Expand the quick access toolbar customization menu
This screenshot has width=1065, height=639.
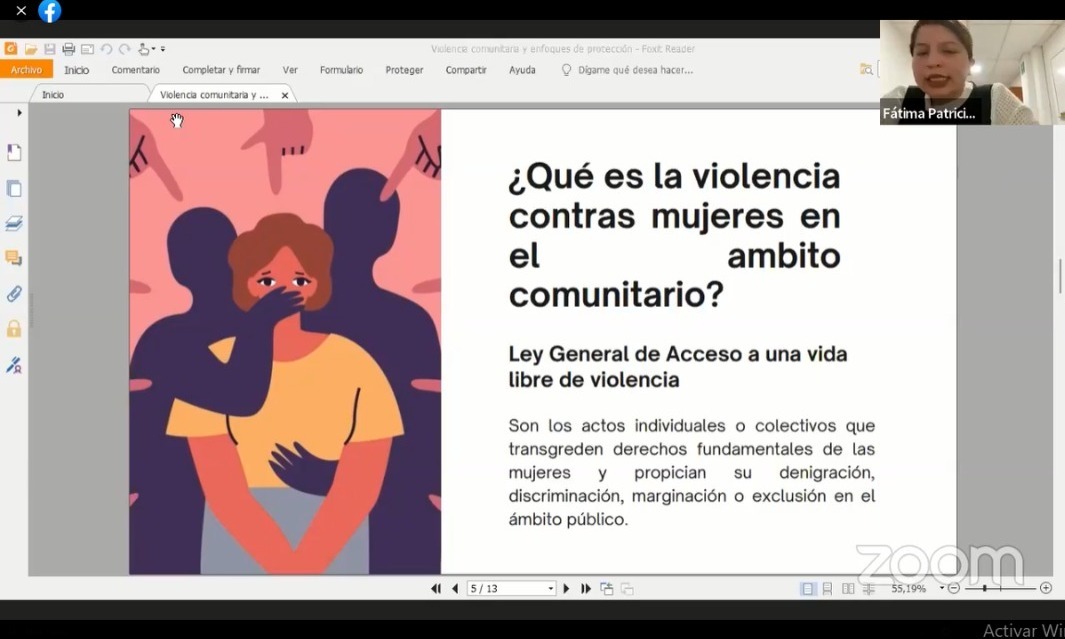click(163, 48)
